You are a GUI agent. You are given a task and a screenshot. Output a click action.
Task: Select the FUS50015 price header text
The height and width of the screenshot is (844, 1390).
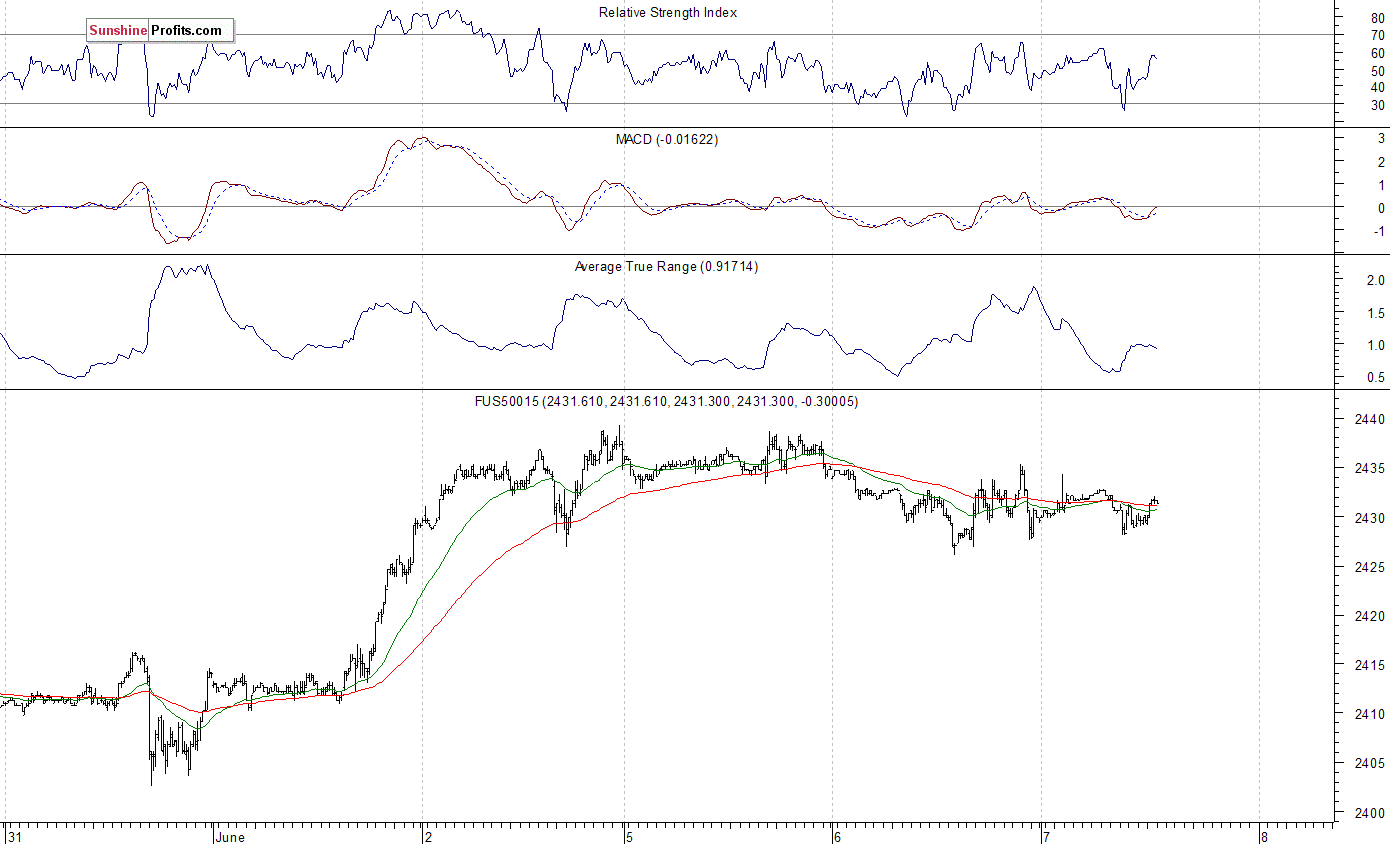coord(667,401)
